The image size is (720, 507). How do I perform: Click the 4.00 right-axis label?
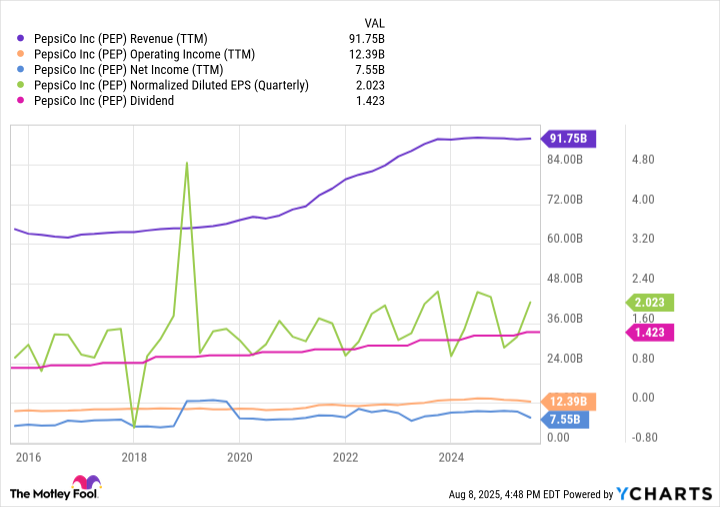tap(643, 200)
